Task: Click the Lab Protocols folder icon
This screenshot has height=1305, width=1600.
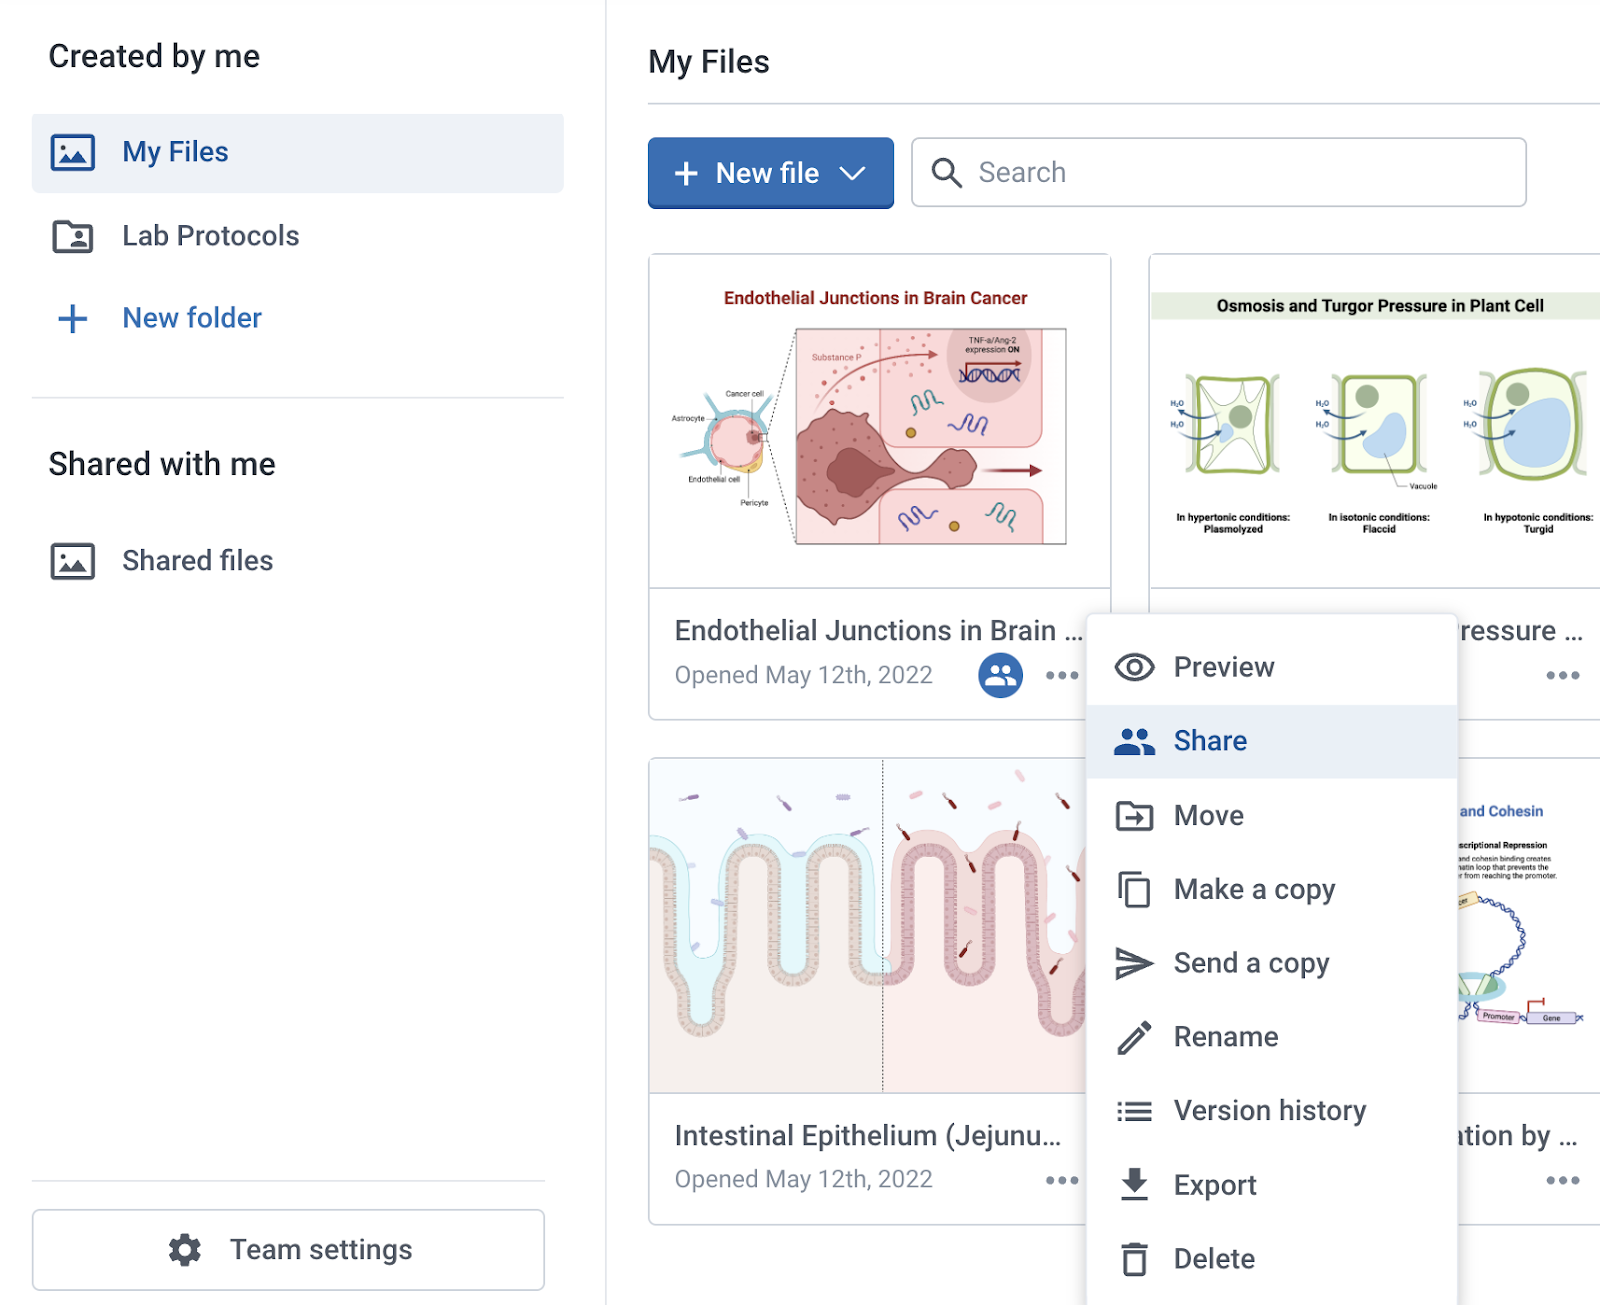Action: click(x=71, y=236)
